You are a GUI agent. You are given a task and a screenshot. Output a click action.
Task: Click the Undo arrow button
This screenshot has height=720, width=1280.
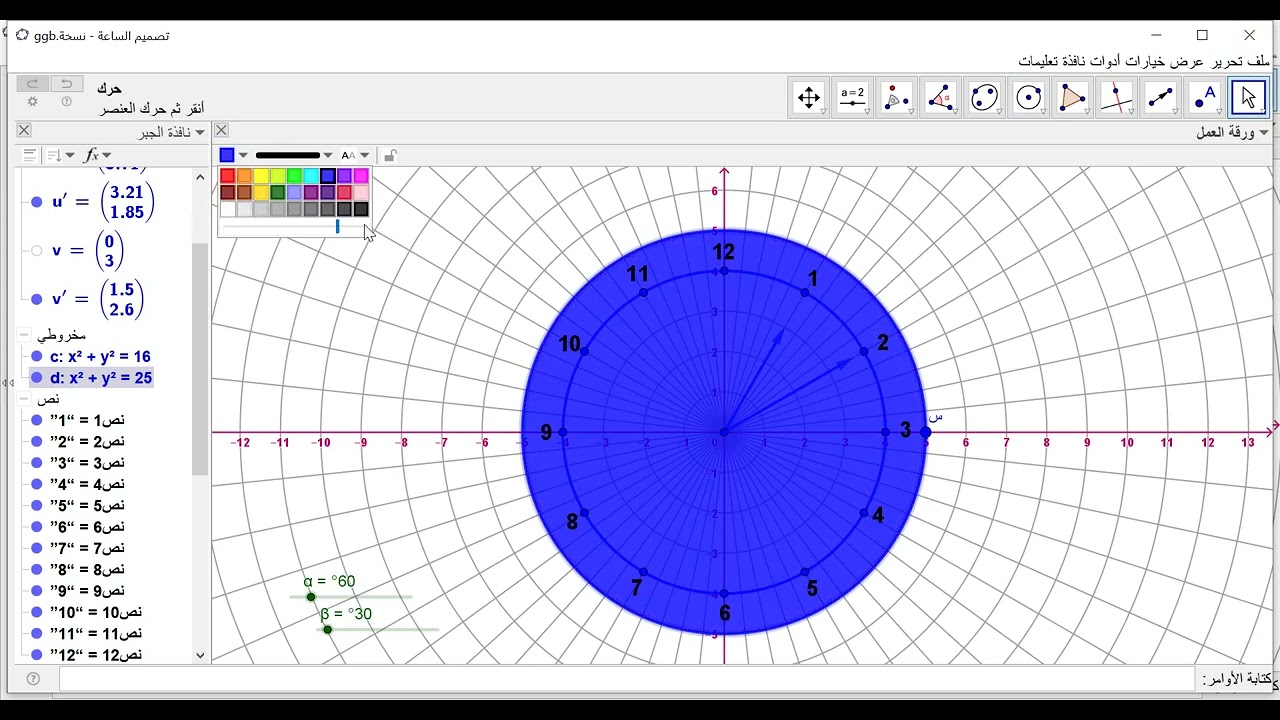[x=67, y=84]
